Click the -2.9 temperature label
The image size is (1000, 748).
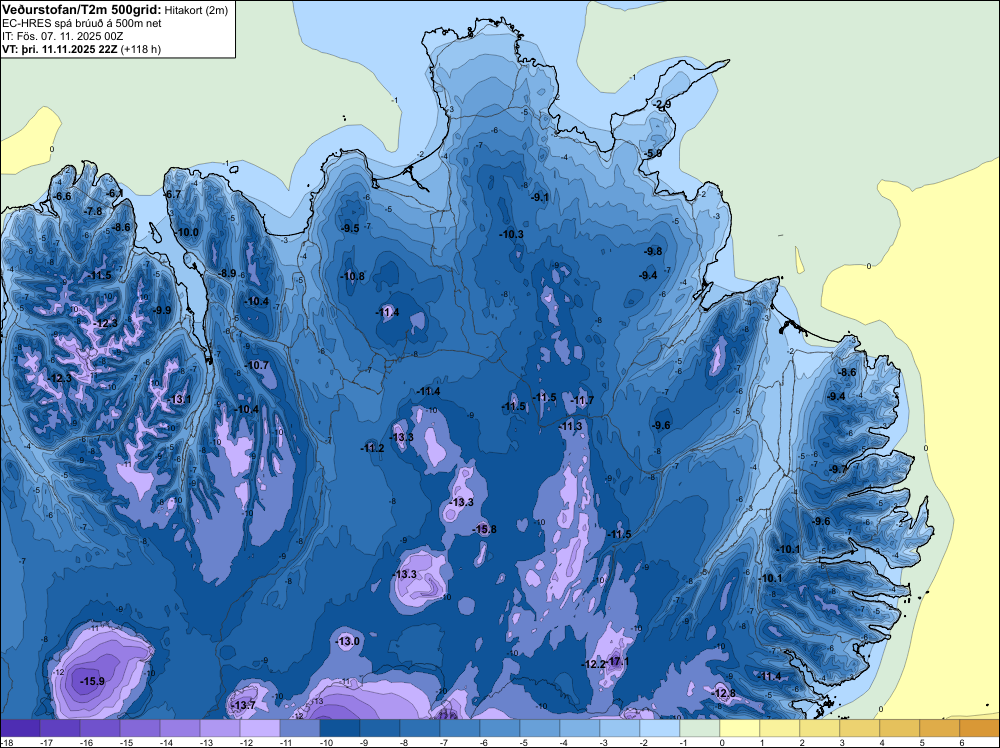click(x=661, y=104)
